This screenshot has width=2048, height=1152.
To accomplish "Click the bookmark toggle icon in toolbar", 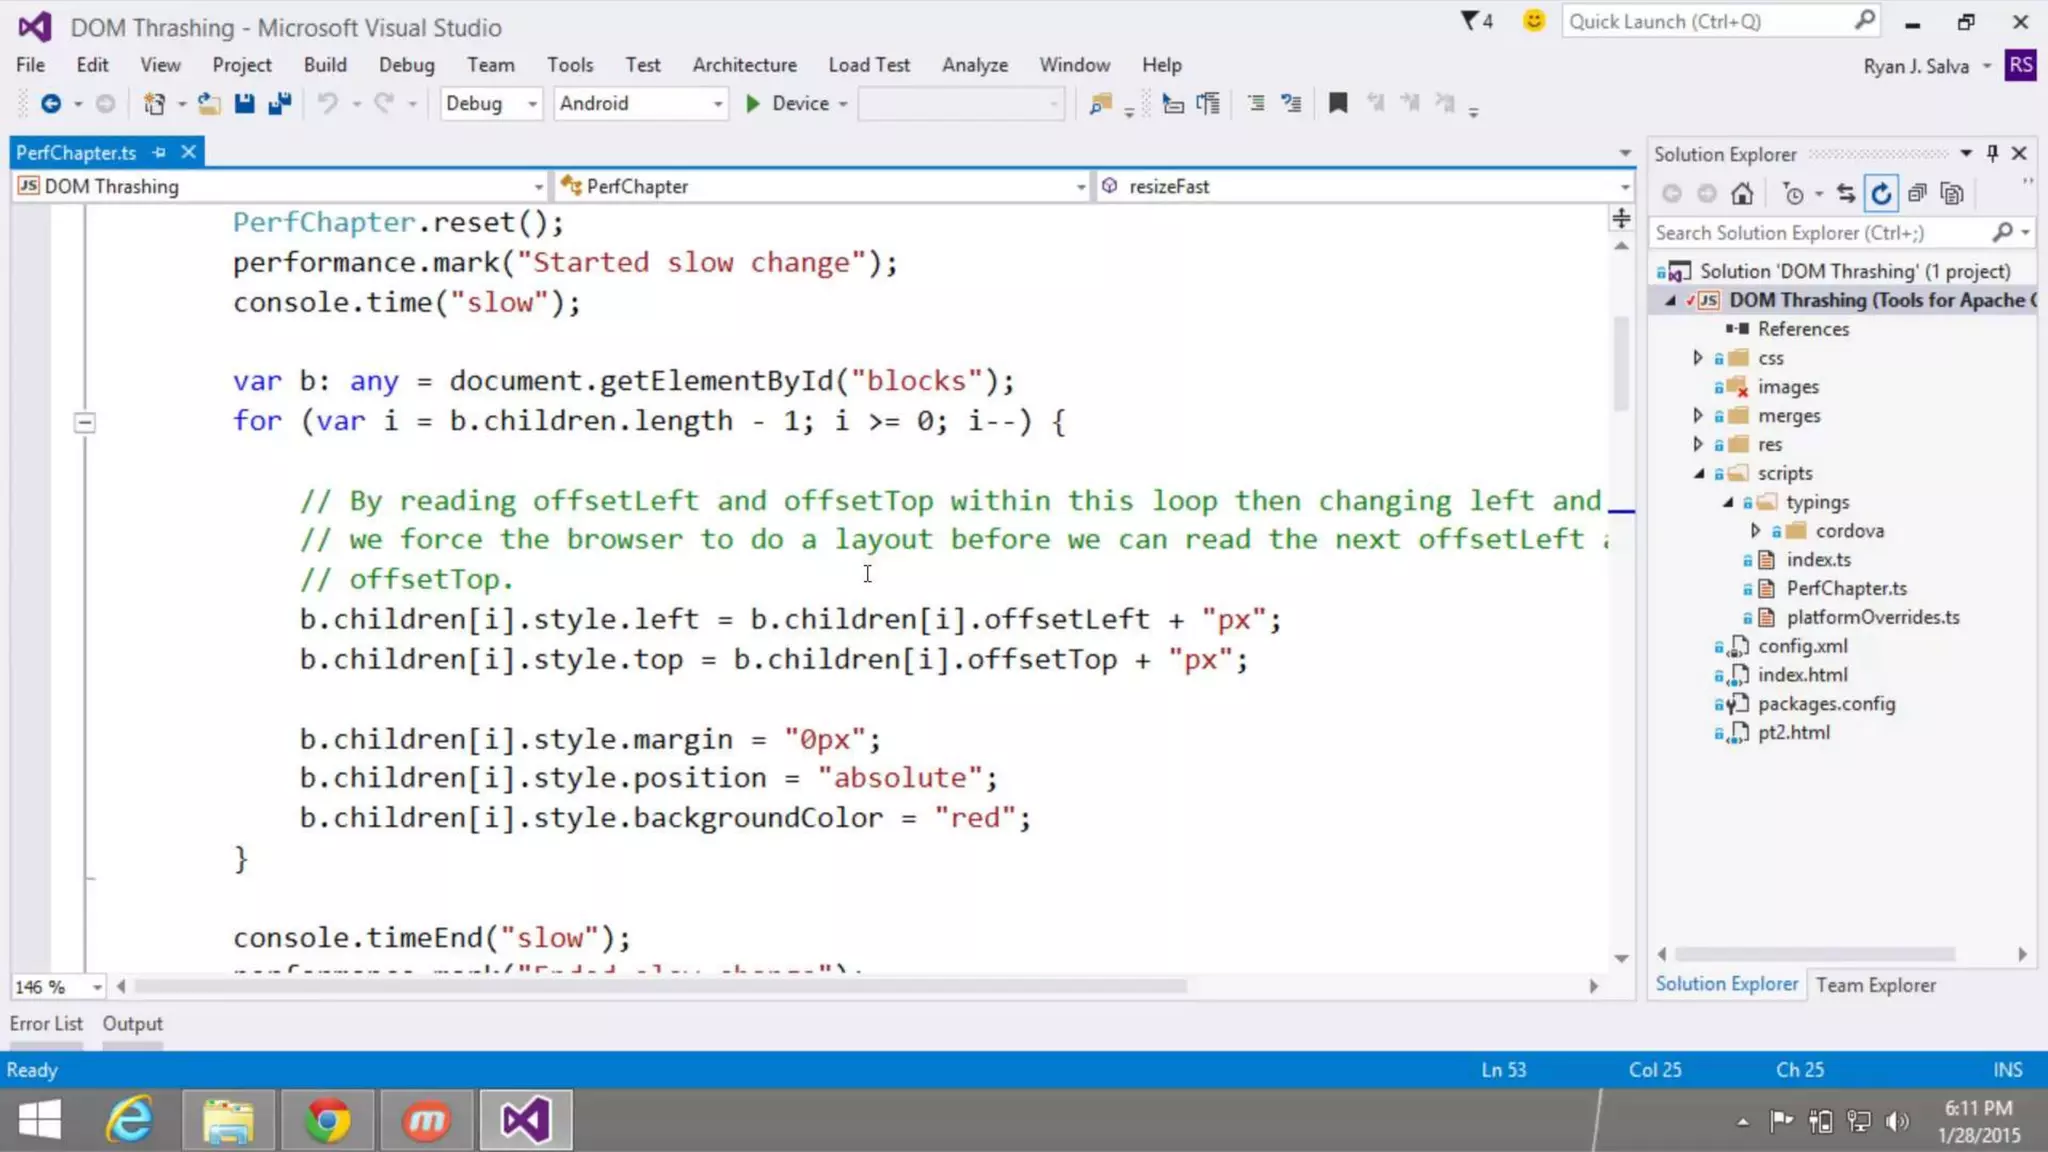I will [1337, 103].
